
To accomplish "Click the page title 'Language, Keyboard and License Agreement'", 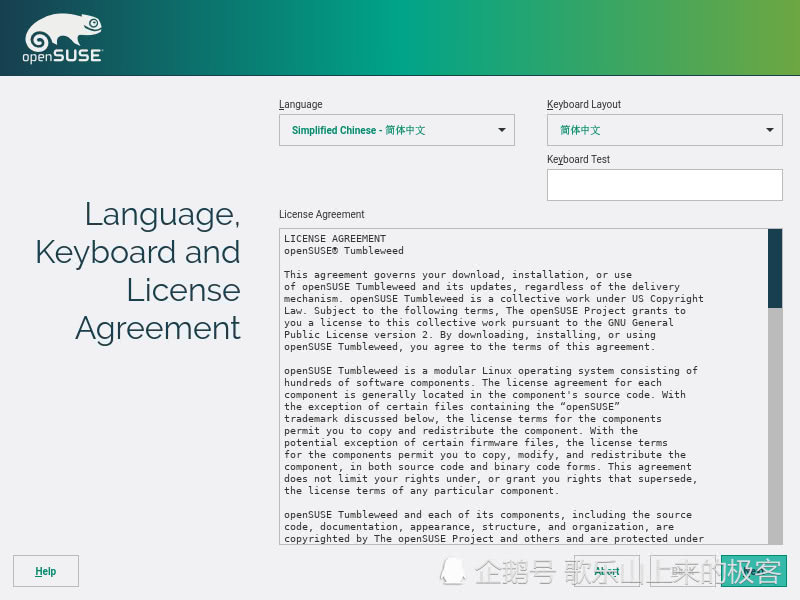I will tap(138, 270).
